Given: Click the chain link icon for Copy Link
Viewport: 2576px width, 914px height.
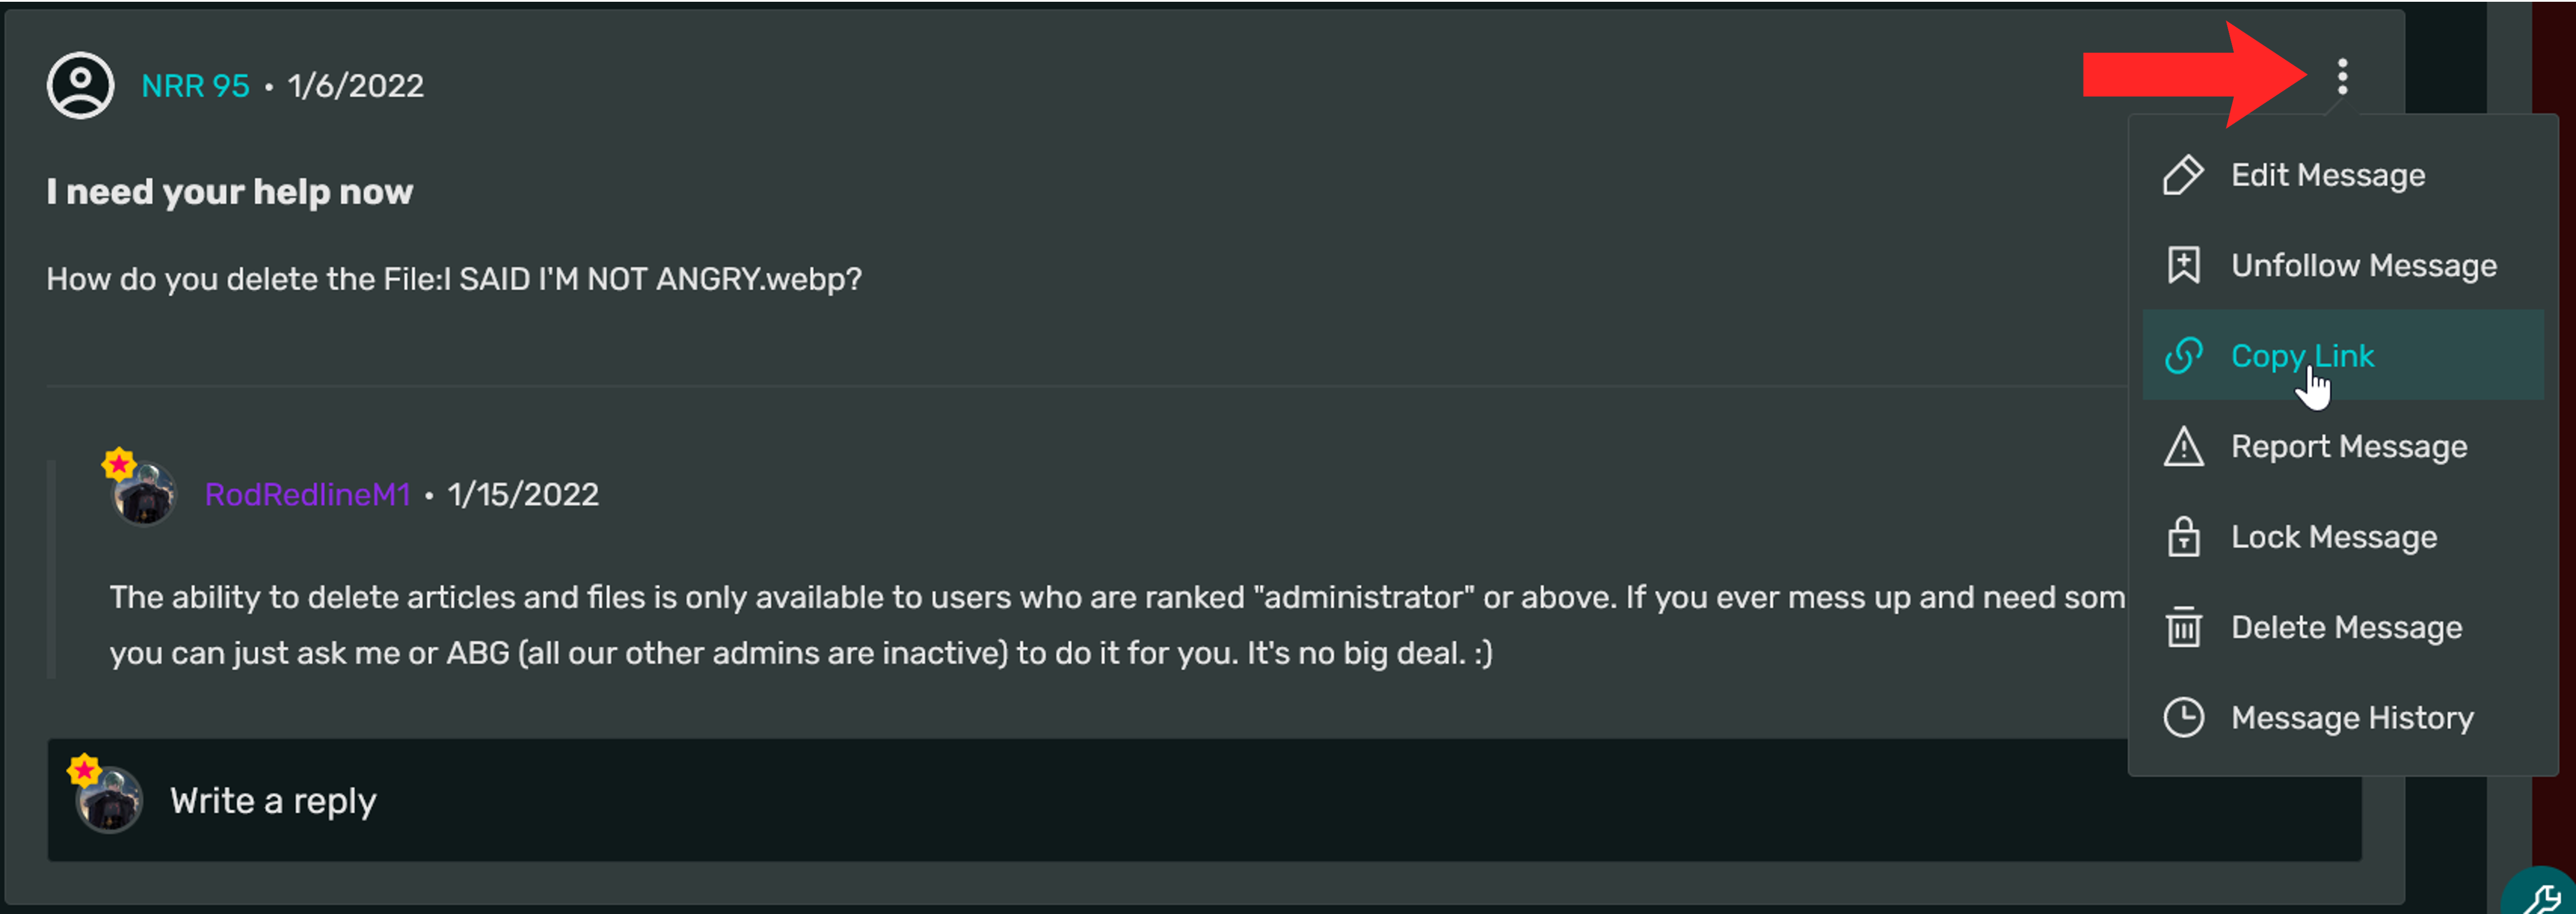Looking at the screenshot, I should pos(2183,355).
